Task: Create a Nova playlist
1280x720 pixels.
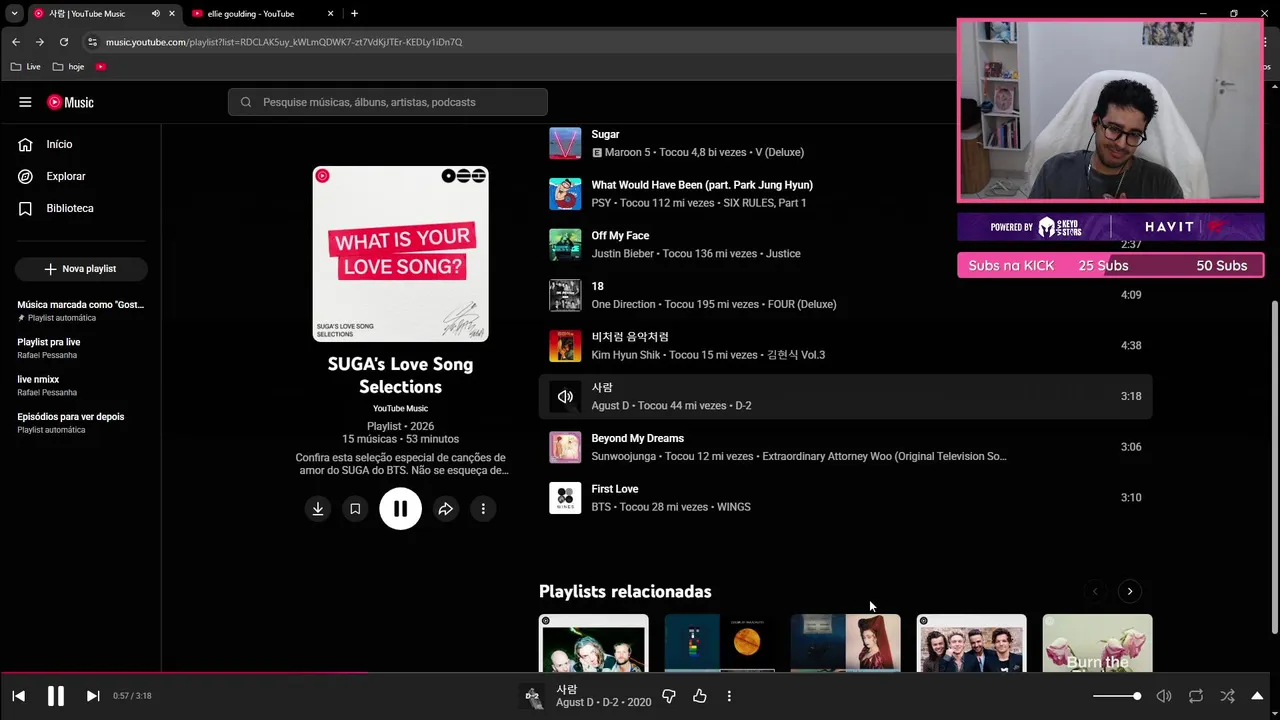Action: coord(81,269)
